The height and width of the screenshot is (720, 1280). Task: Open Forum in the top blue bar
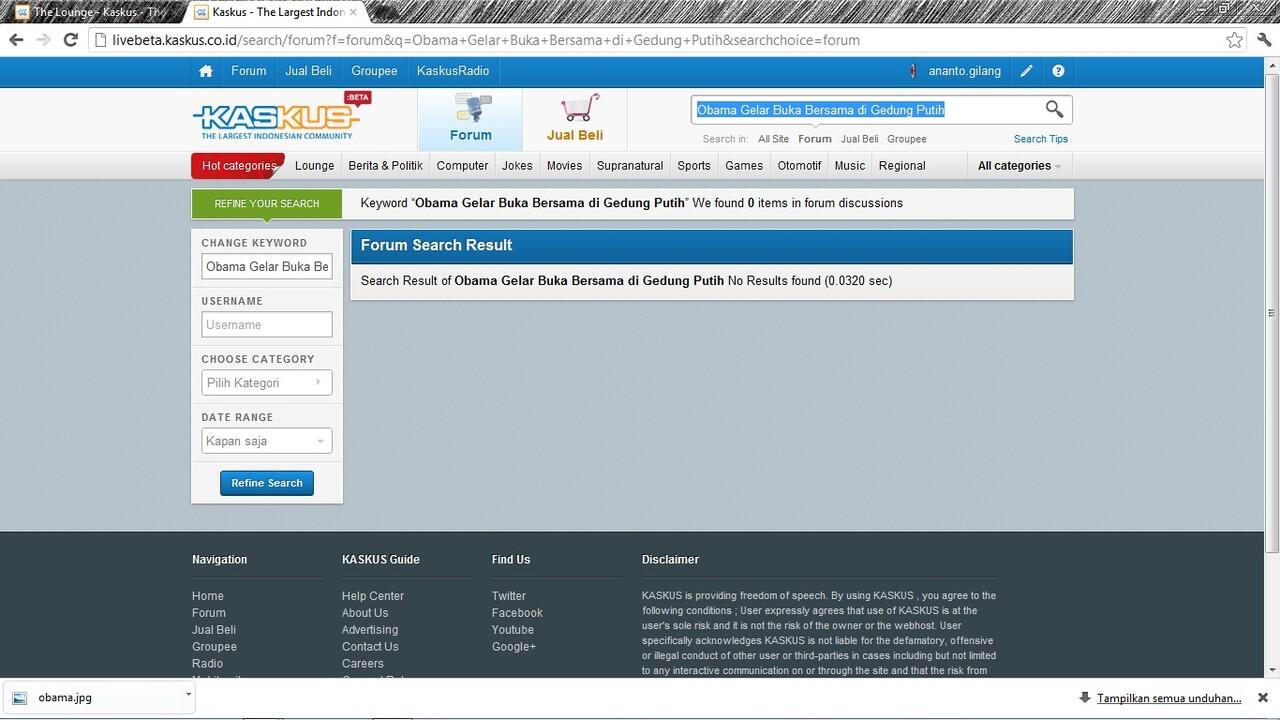[249, 71]
